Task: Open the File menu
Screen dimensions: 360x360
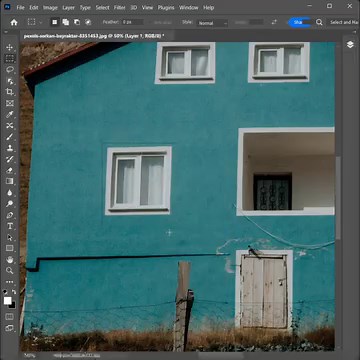Action: click(x=21, y=7)
